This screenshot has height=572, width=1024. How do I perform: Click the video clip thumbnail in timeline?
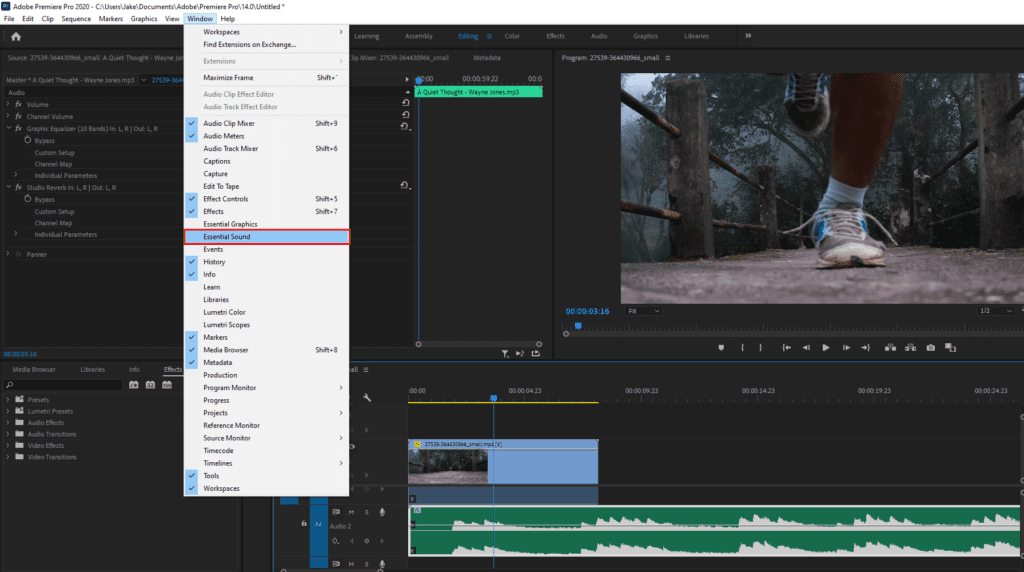[448, 466]
